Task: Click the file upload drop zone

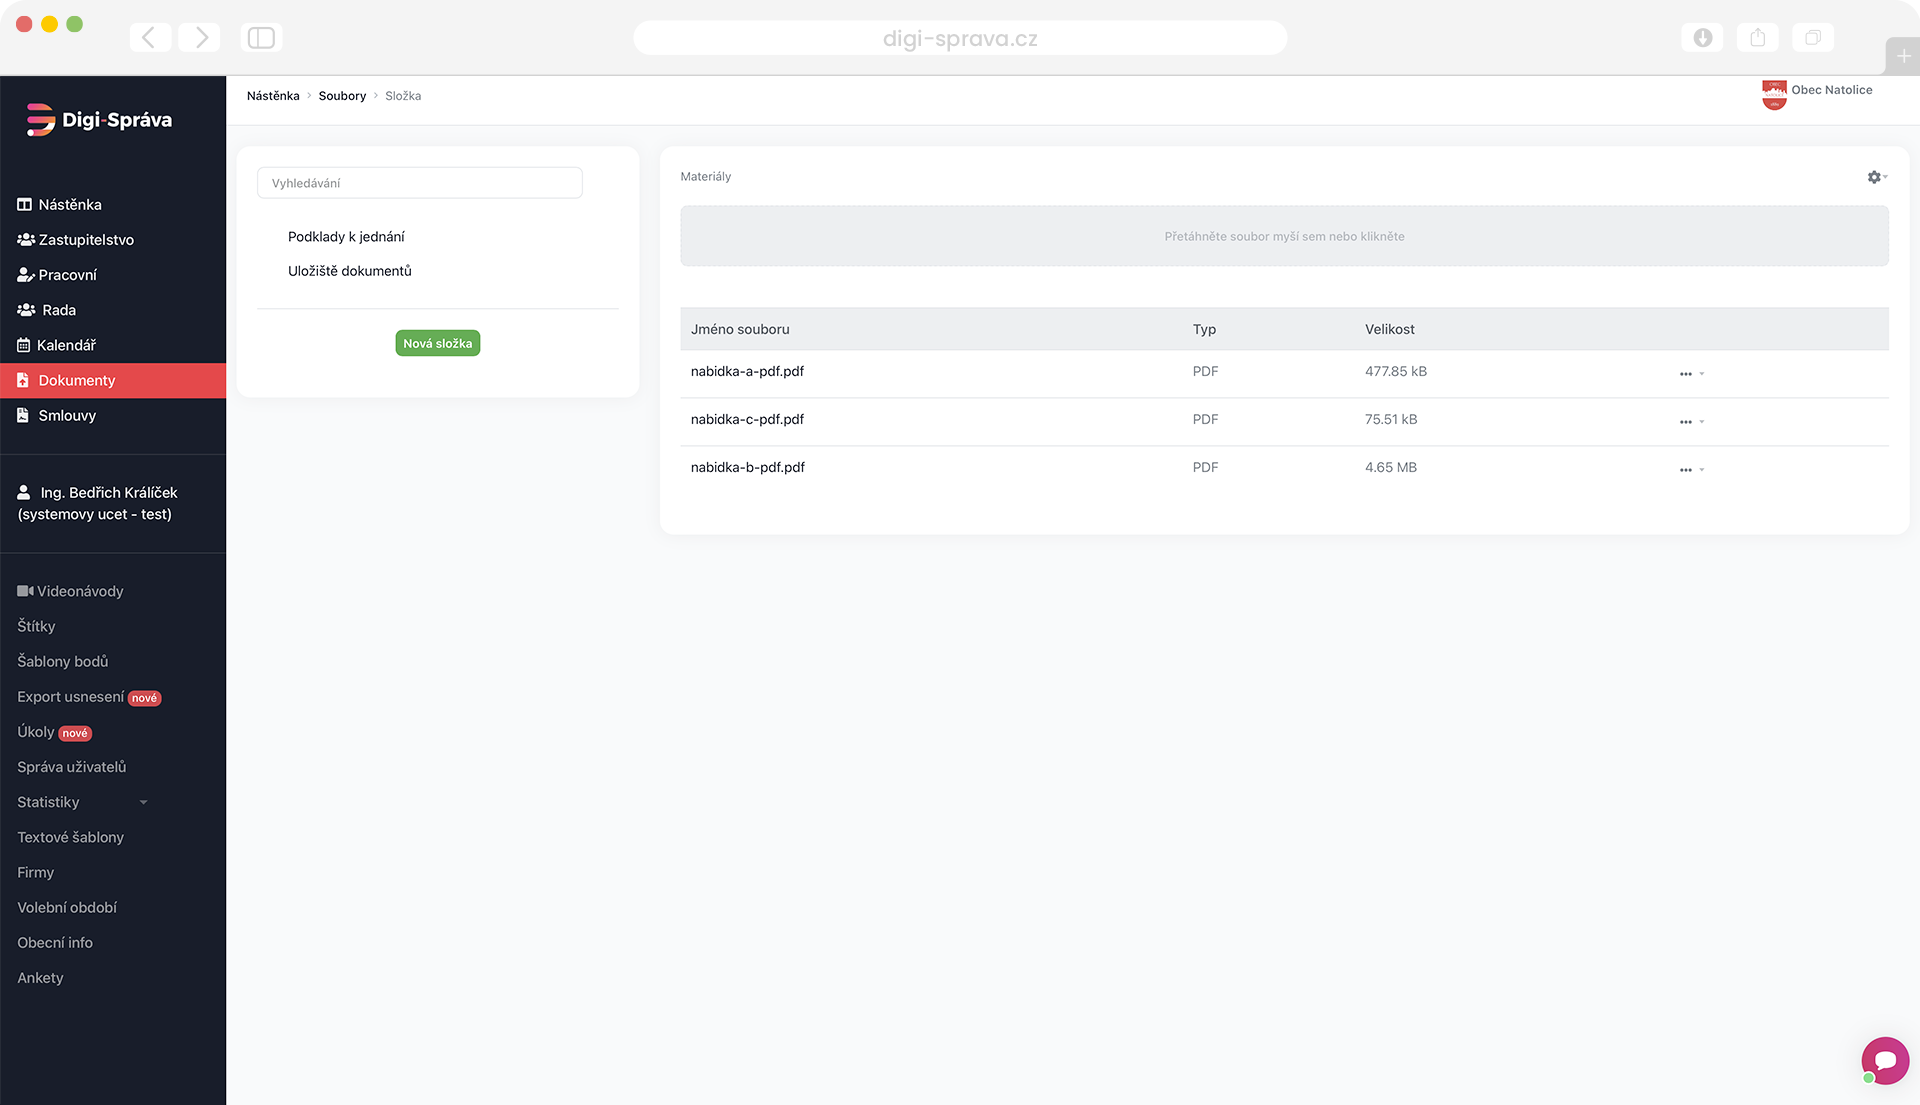Action: pyautogui.click(x=1284, y=236)
